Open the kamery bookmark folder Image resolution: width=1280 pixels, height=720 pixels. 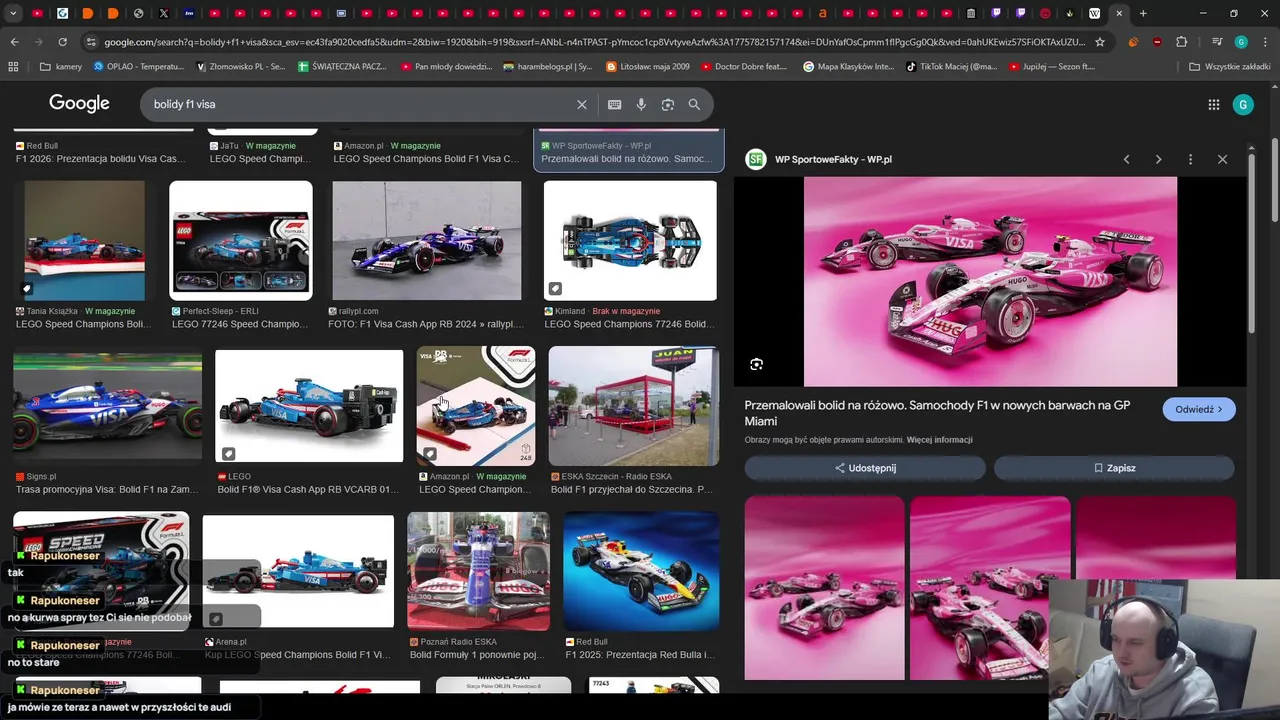(61, 67)
